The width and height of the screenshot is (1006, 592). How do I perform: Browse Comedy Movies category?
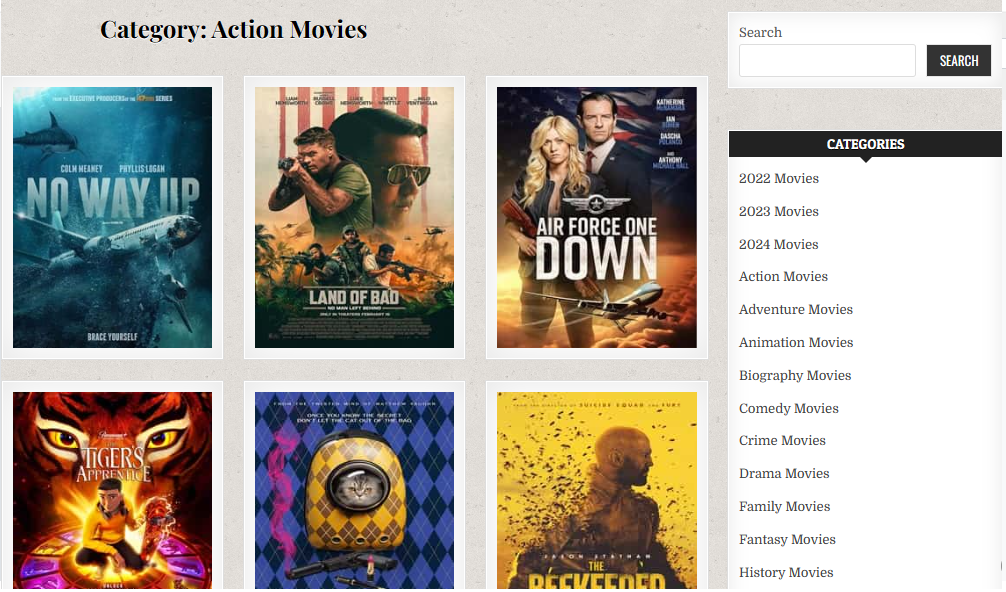(788, 409)
